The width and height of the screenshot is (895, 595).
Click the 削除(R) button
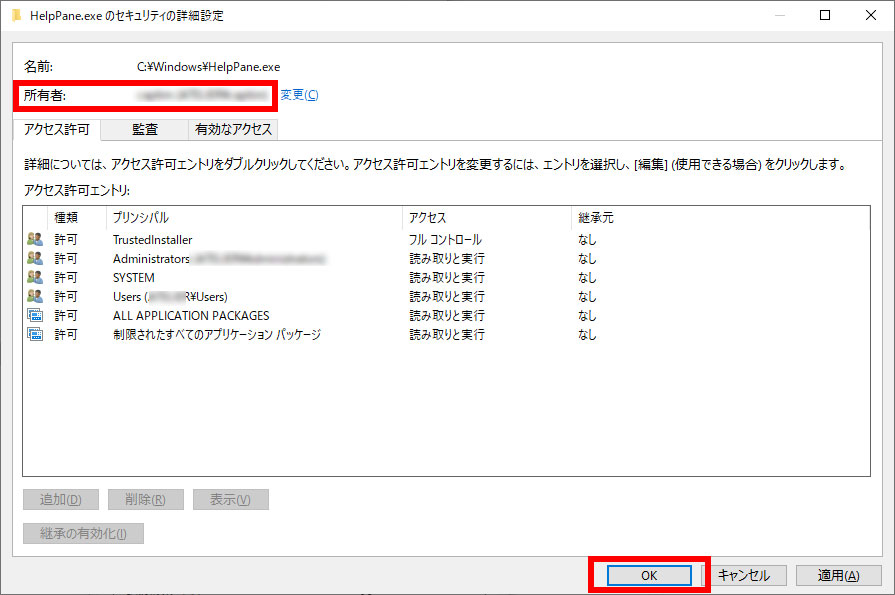(x=146, y=500)
